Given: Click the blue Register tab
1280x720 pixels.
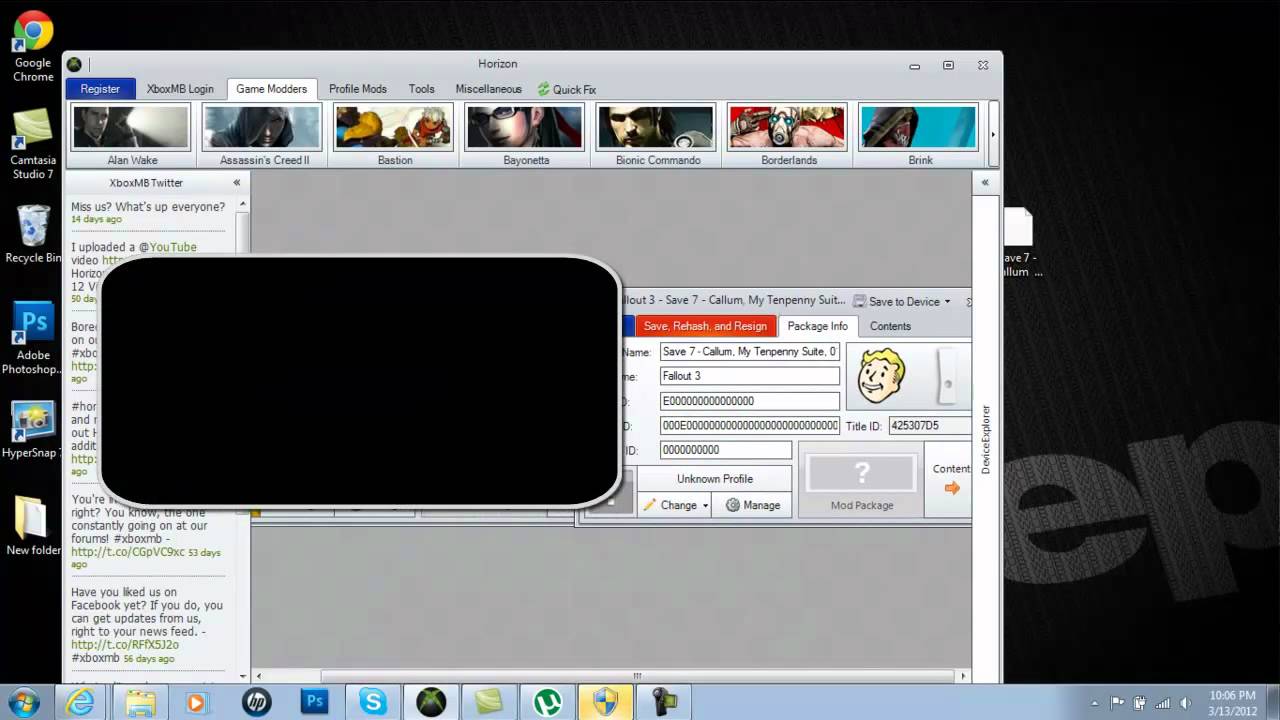Looking at the screenshot, I should click(100, 89).
